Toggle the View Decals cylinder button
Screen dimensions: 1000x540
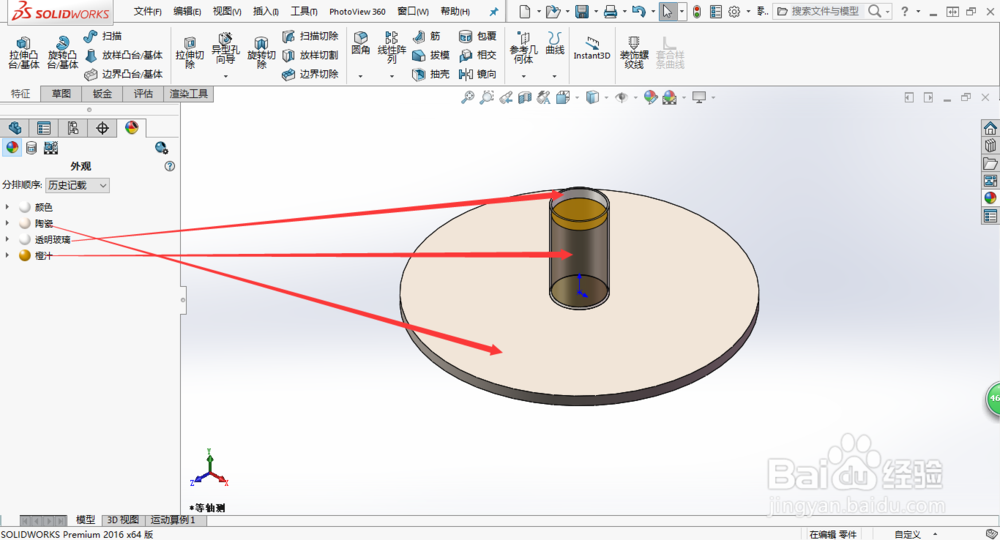click(x=31, y=148)
